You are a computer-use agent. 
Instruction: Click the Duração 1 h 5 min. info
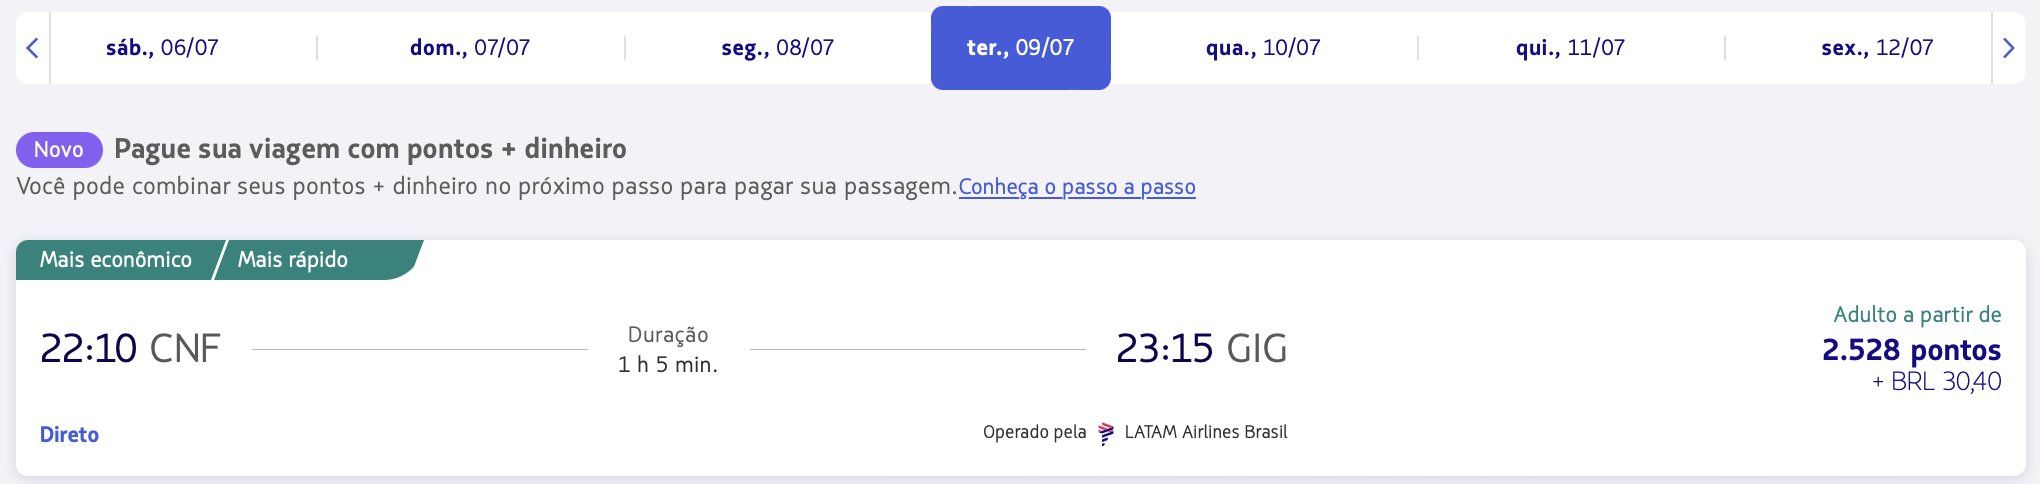point(668,350)
